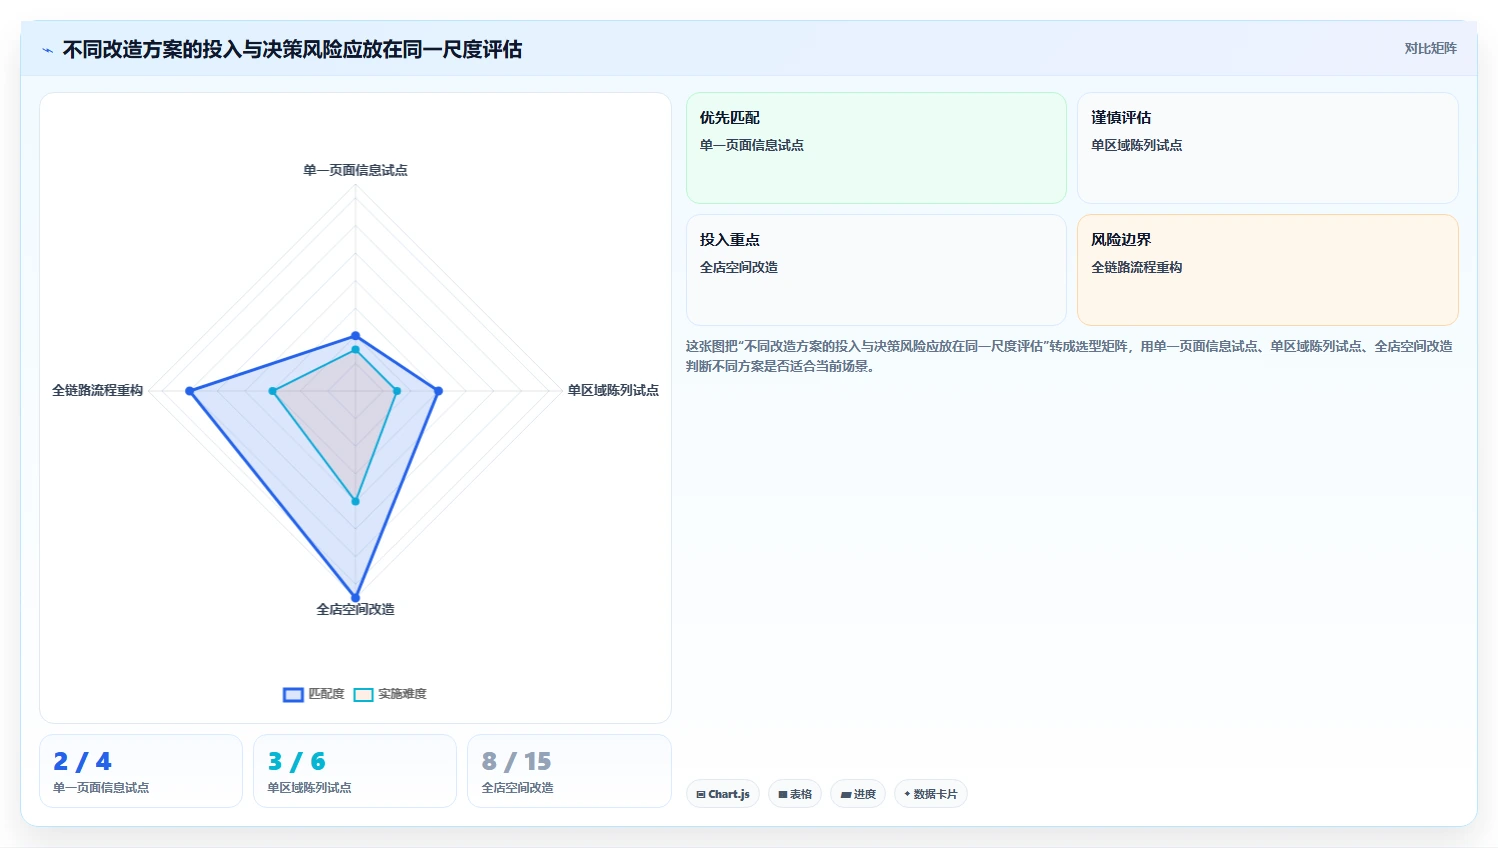
Task: Click the 匹配度 data point on 单区域陈列试点 axis
Action: 438,391
